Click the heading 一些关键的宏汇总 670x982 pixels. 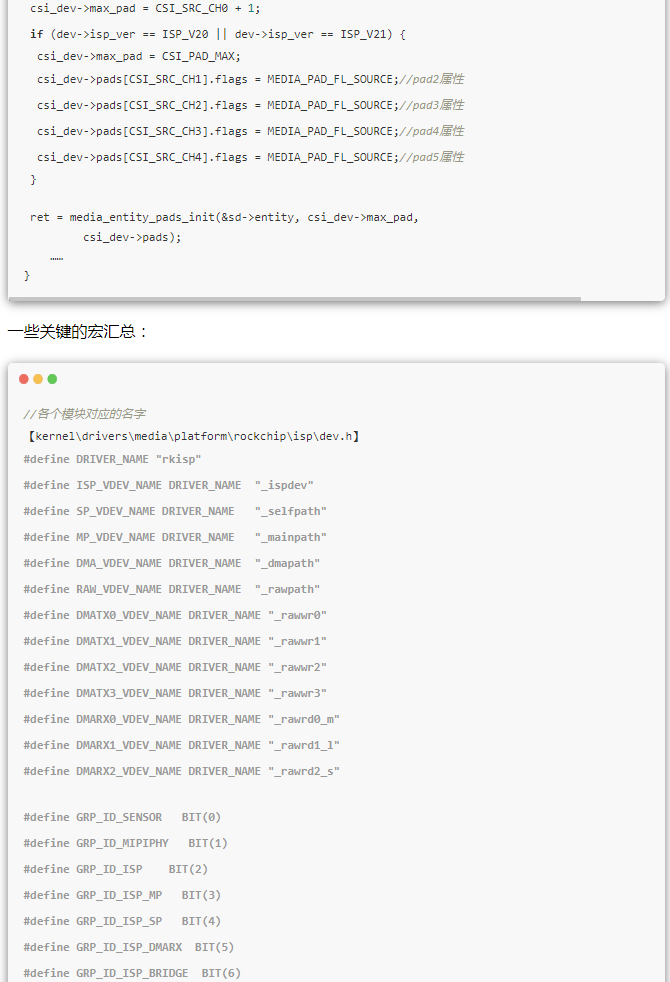(x=78, y=331)
